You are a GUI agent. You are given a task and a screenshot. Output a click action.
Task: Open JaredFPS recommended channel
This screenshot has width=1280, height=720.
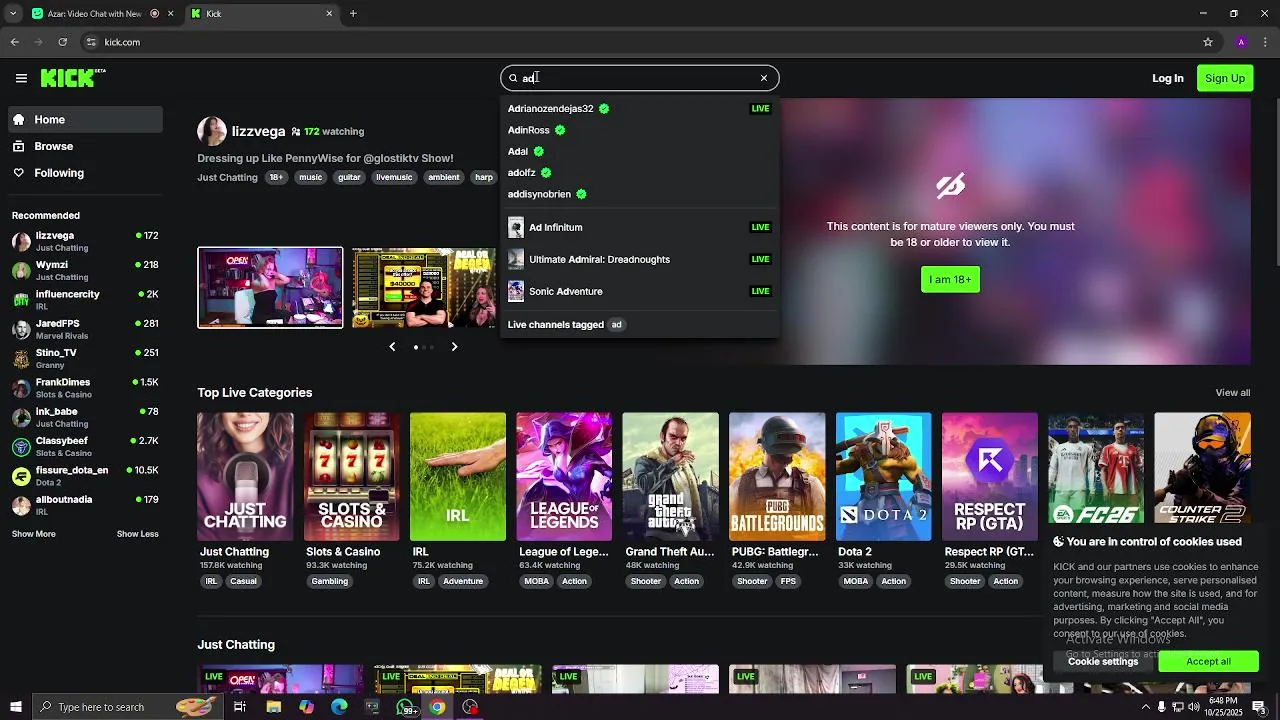(x=86, y=329)
